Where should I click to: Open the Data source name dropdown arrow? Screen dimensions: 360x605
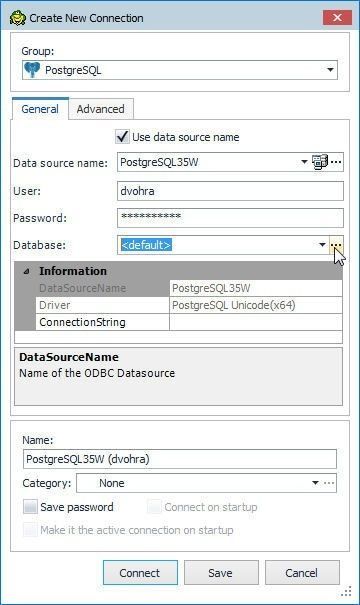coord(304,162)
